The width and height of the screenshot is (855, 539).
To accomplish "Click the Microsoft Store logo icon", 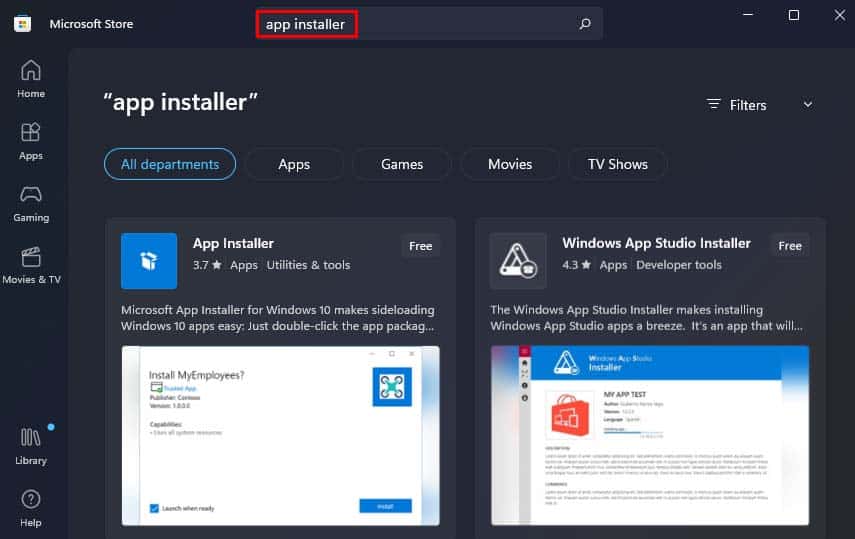I will tap(22, 24).
